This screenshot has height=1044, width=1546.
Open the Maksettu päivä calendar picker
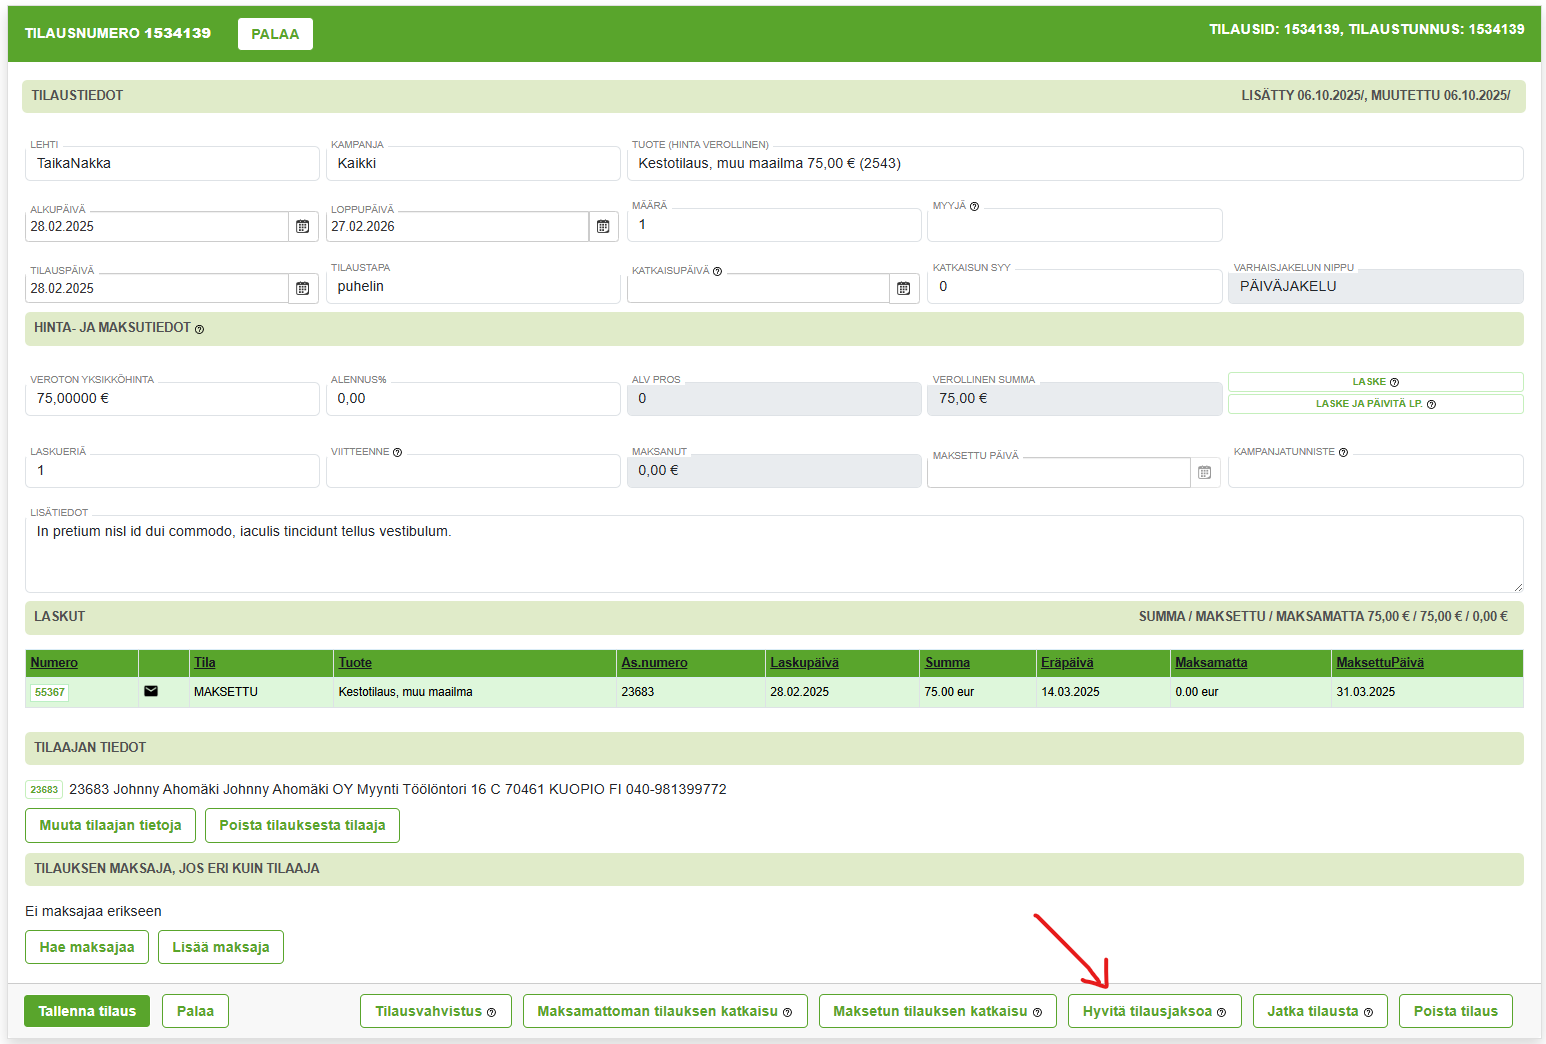point(1205,473)
